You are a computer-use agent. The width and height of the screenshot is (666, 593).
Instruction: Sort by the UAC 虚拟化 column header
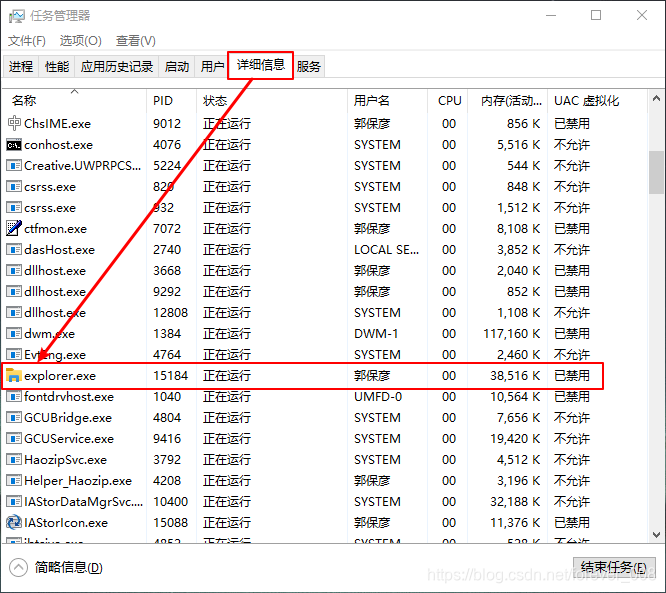point(597,101)
